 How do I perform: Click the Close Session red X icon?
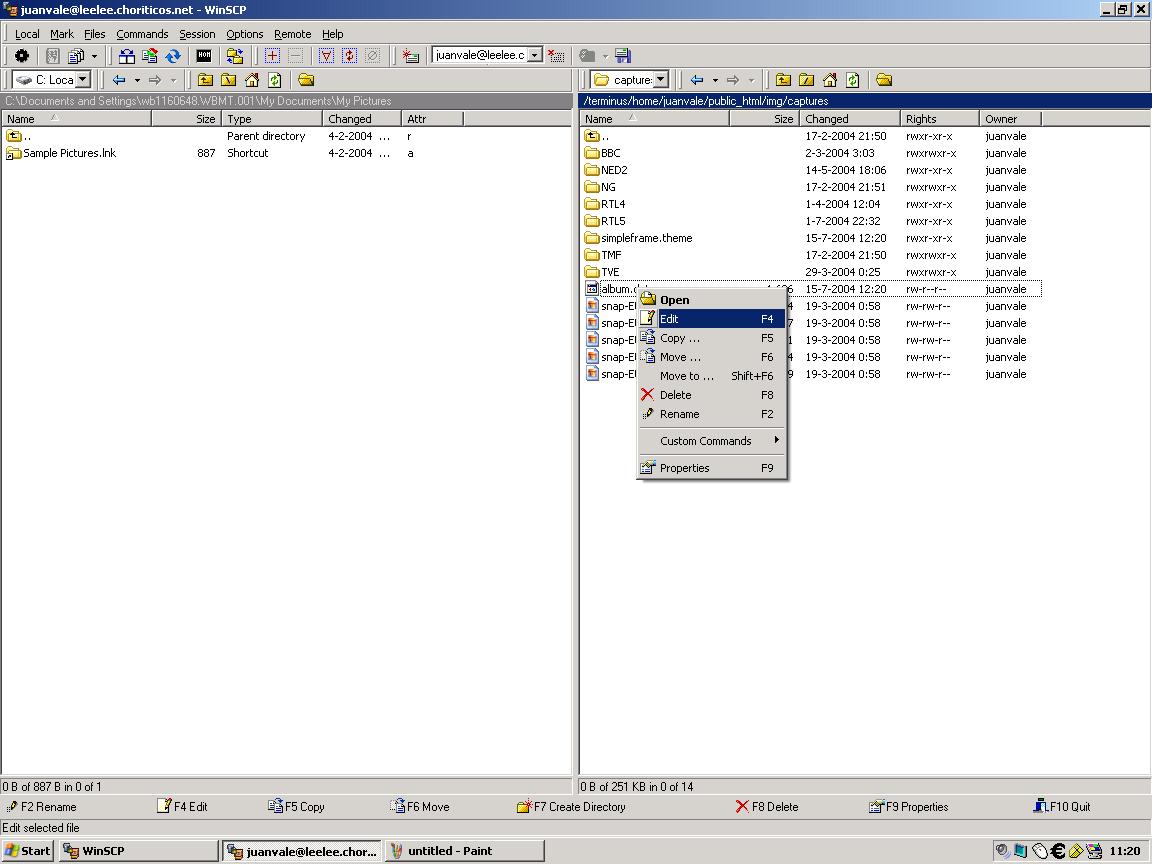click(x=557, y=56)
